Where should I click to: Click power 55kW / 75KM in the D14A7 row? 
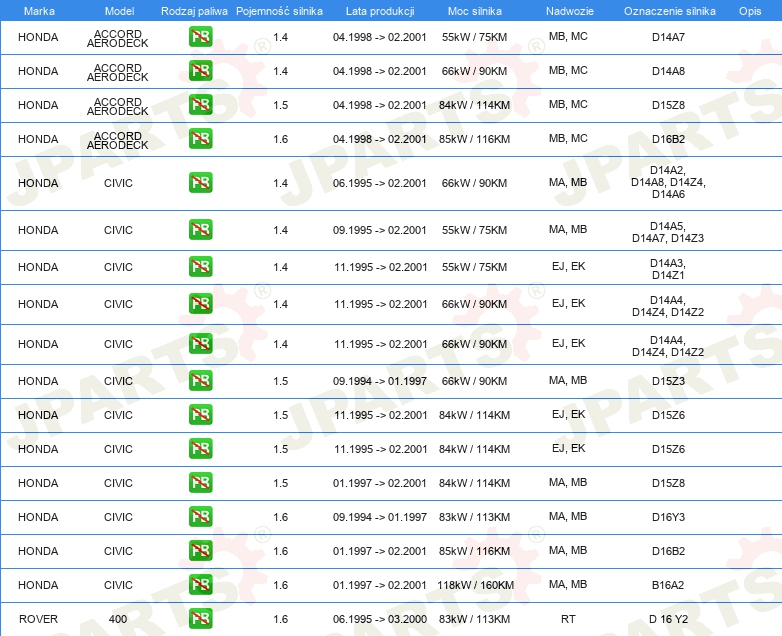[x=475, y=37]
